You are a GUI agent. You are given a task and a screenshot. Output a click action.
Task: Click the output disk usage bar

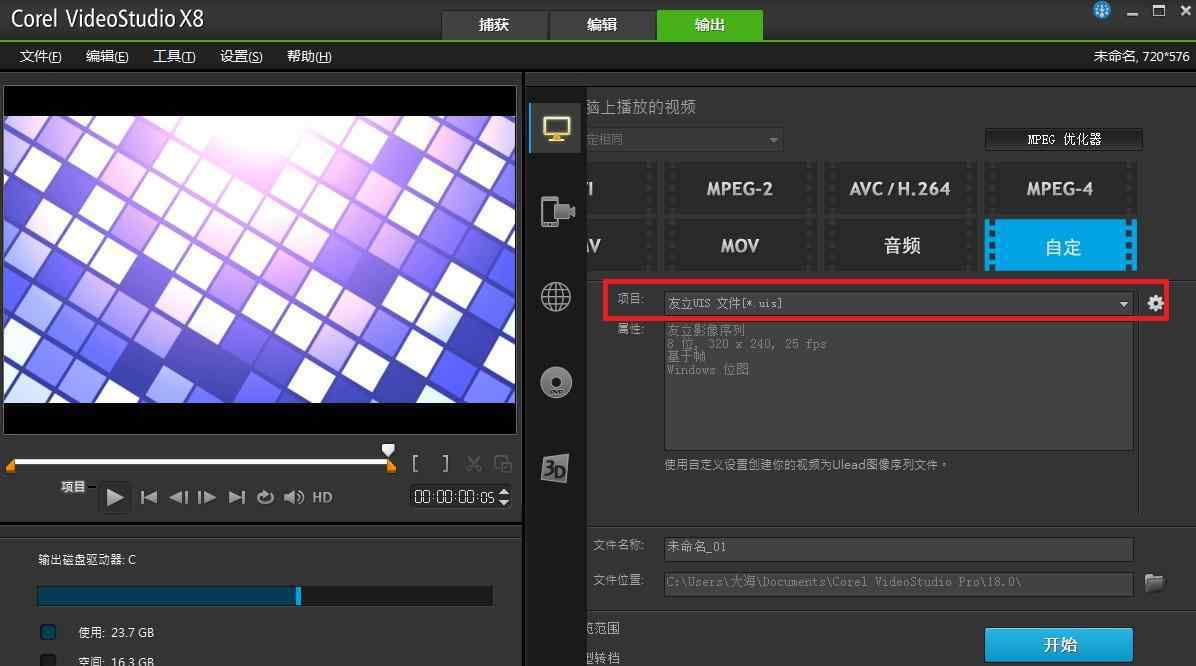coord(265,596)
